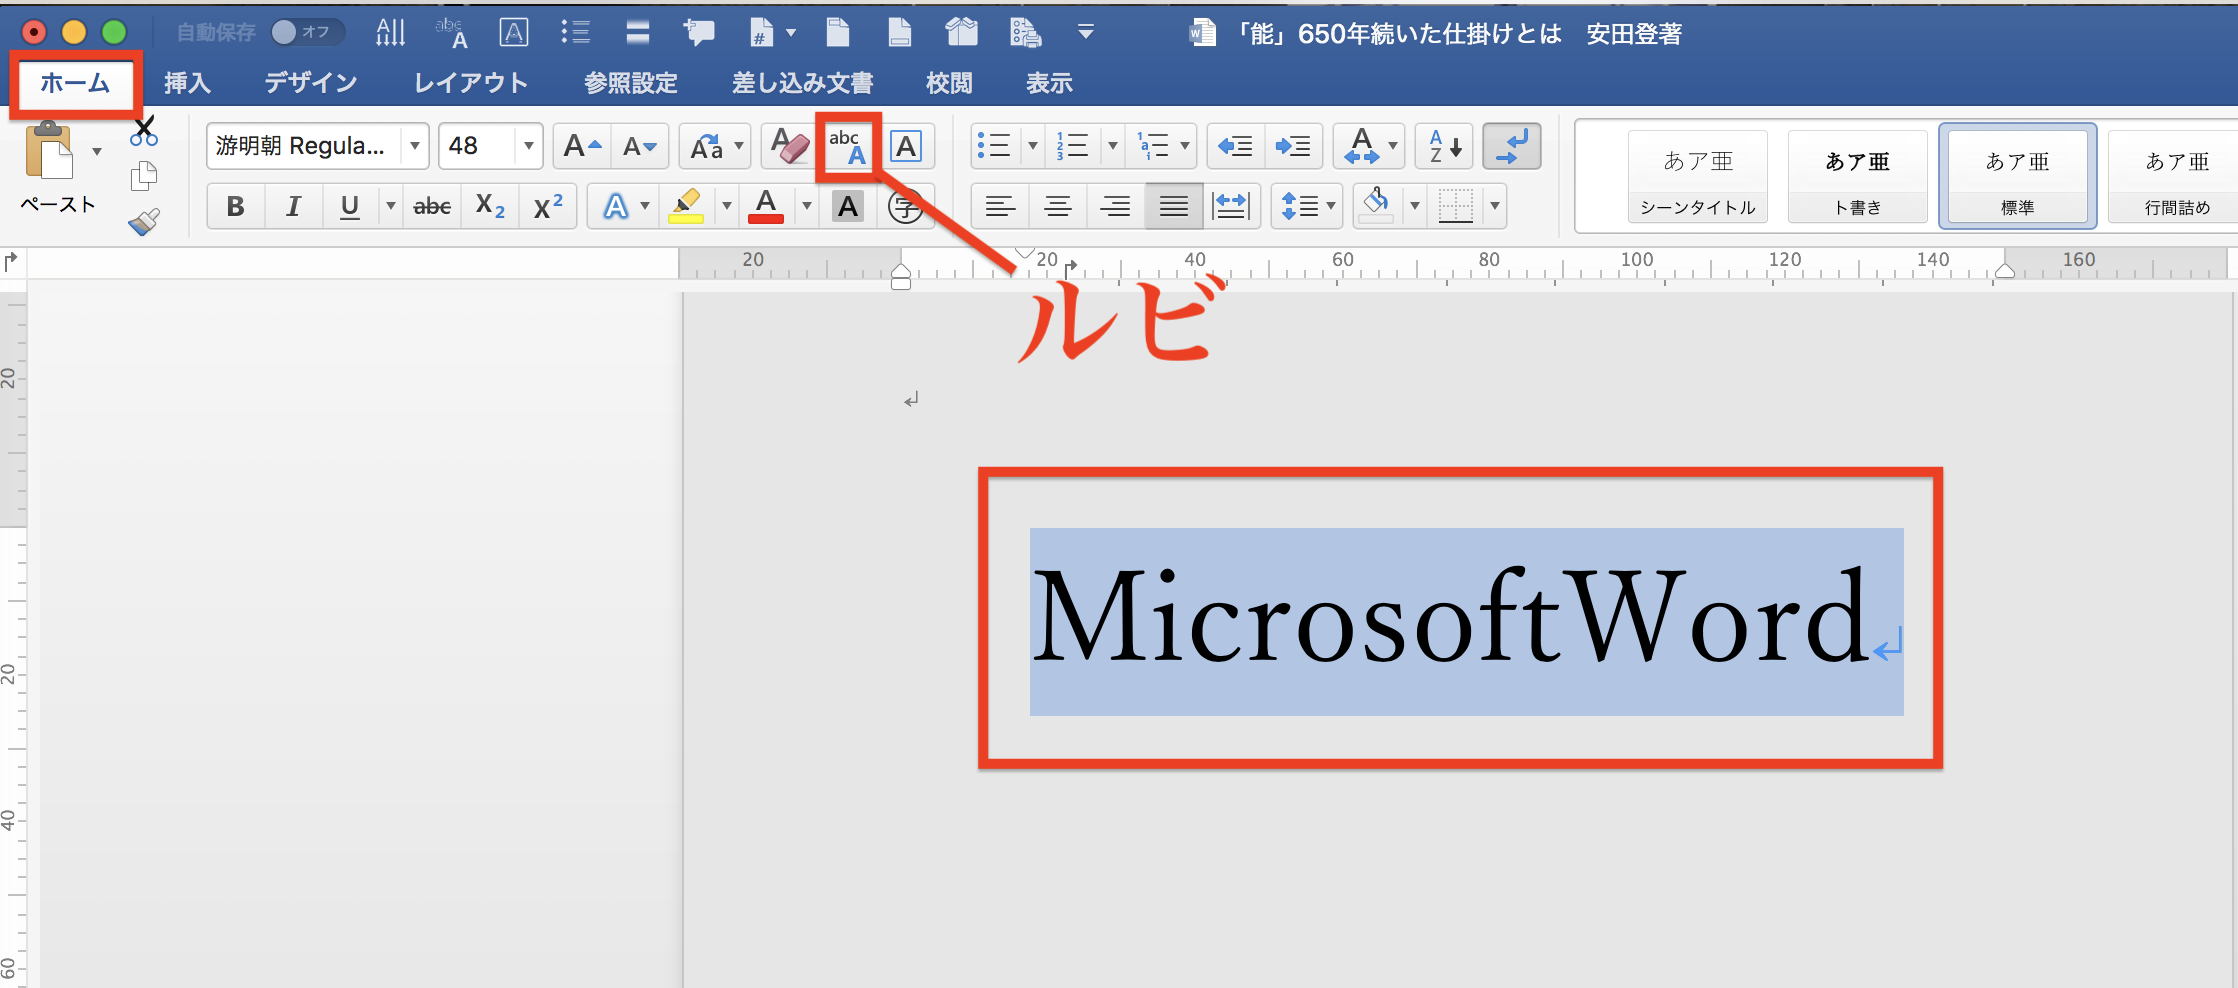Cut selection with the scissors icon
The height and width of the screenshot is (988, 2238).
point(144,131)
